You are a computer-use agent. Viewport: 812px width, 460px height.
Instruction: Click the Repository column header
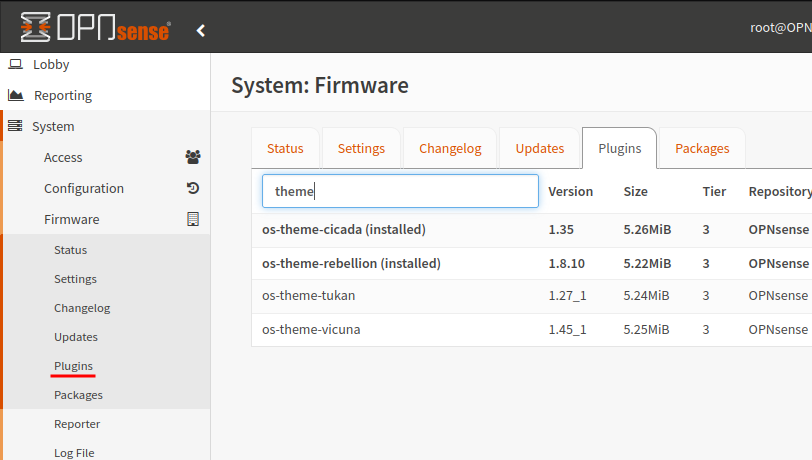click(780, 192)
